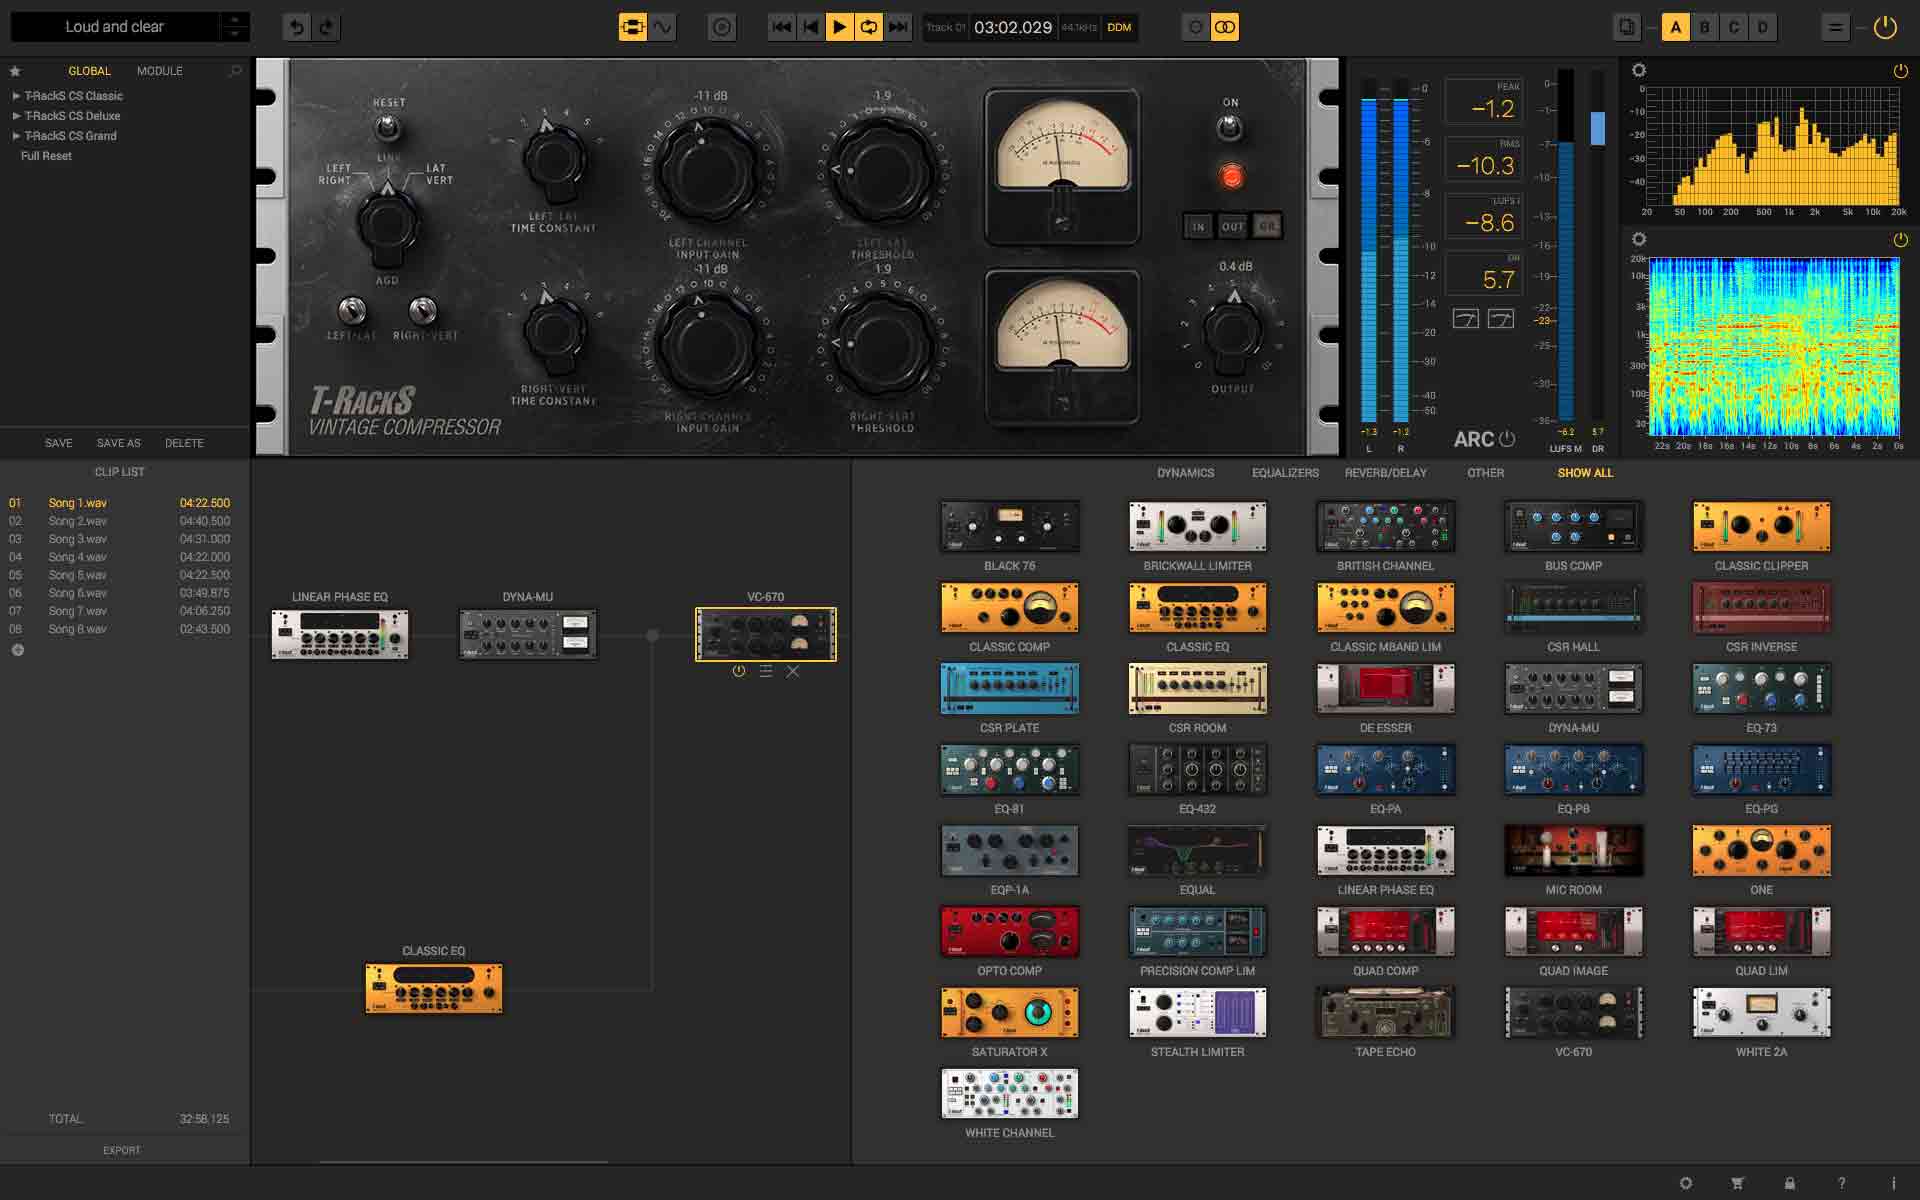Toggle global power button
The height and width of the screenshot is (1200, 1920).
1885,27
